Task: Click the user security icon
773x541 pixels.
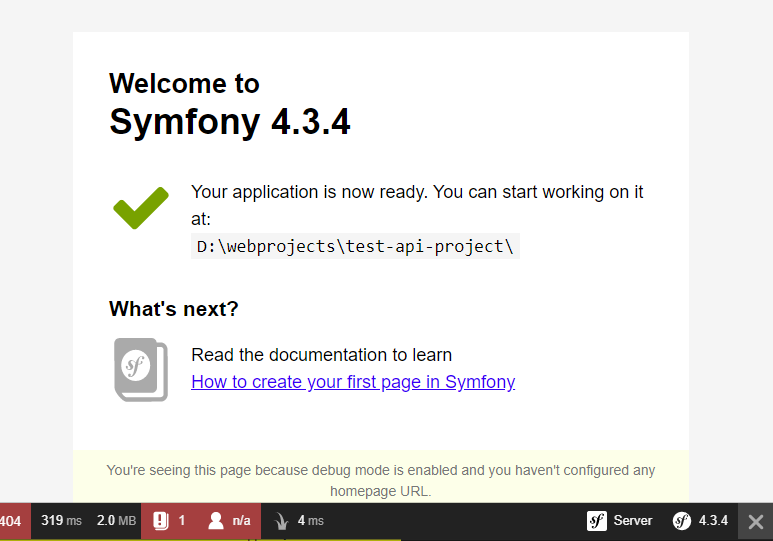Action: (x=215, y=521)
